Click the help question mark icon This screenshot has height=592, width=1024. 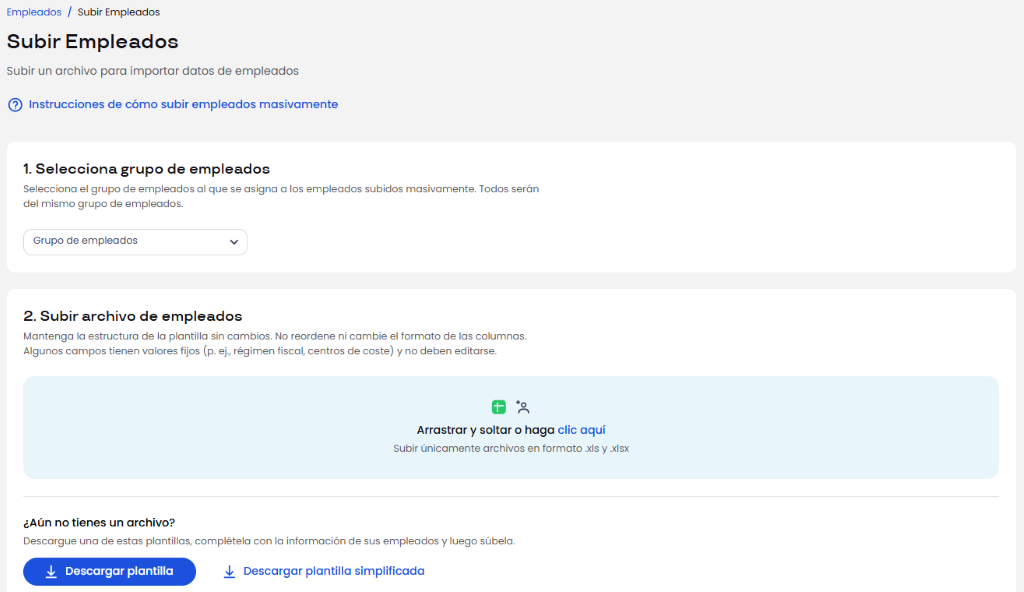[x=15, y=105]
